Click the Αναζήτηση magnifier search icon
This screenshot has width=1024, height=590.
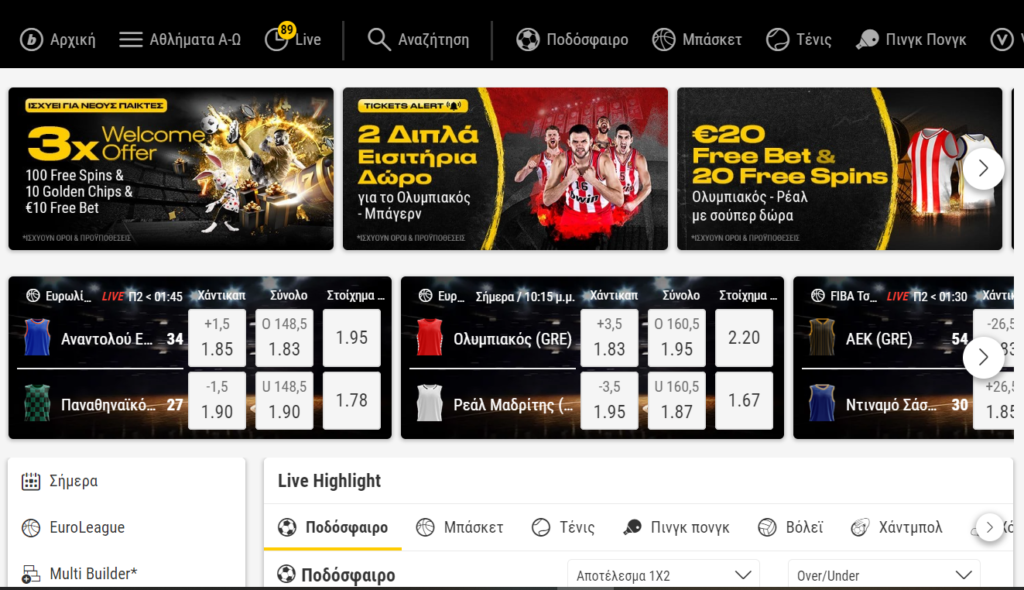pos(378,39)
